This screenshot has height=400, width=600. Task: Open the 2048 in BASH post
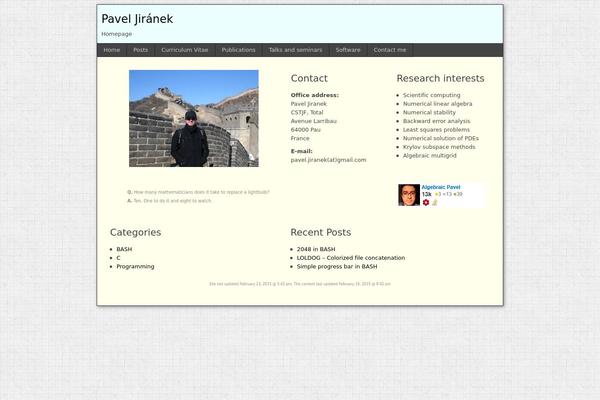316,249
